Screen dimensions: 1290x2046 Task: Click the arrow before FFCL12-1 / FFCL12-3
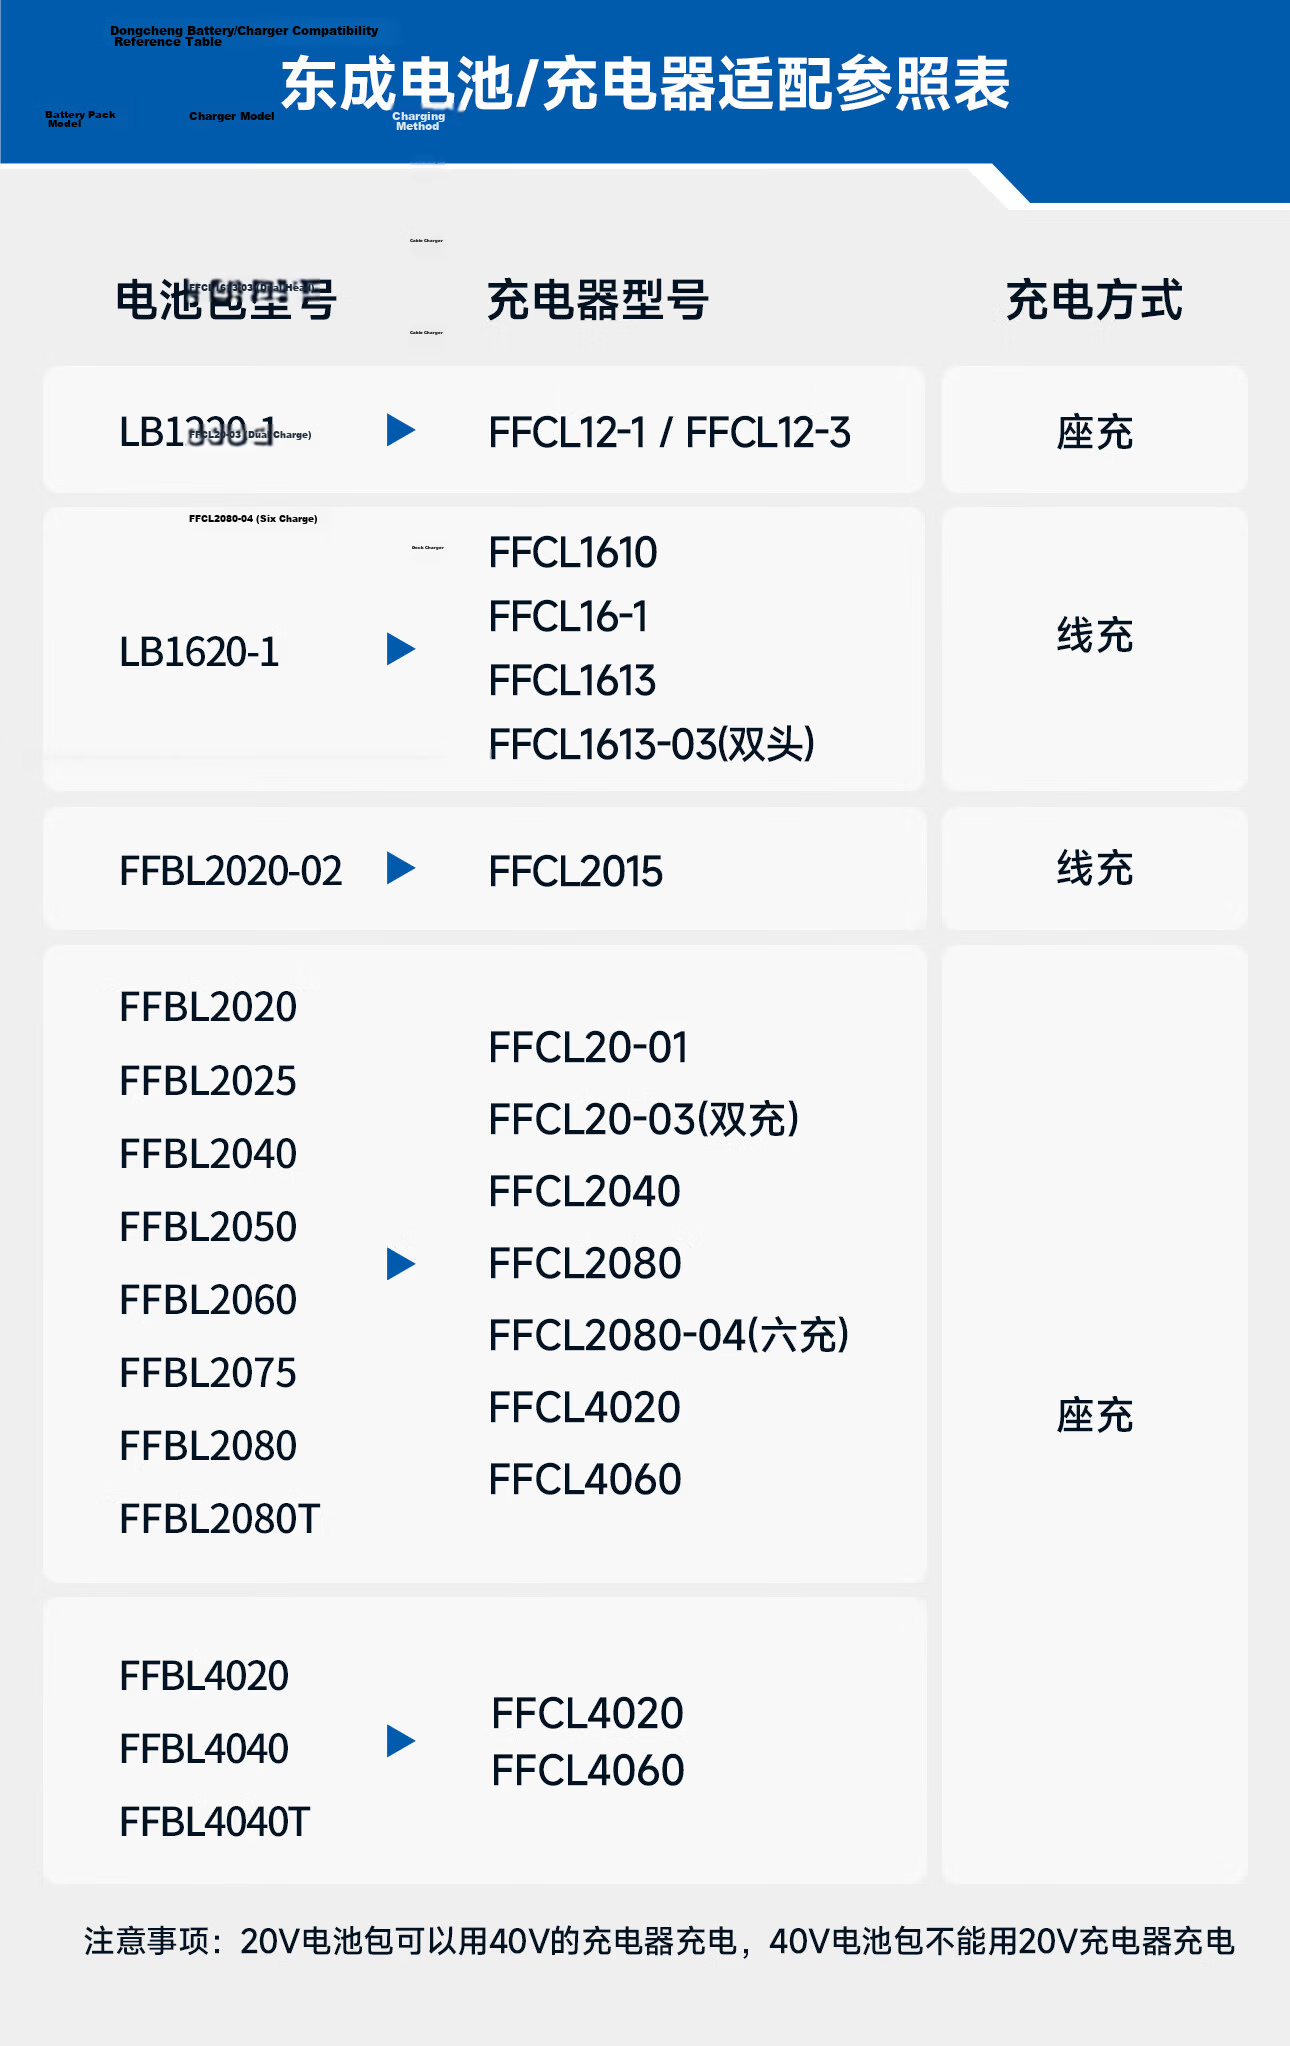(x=401, y=430)
